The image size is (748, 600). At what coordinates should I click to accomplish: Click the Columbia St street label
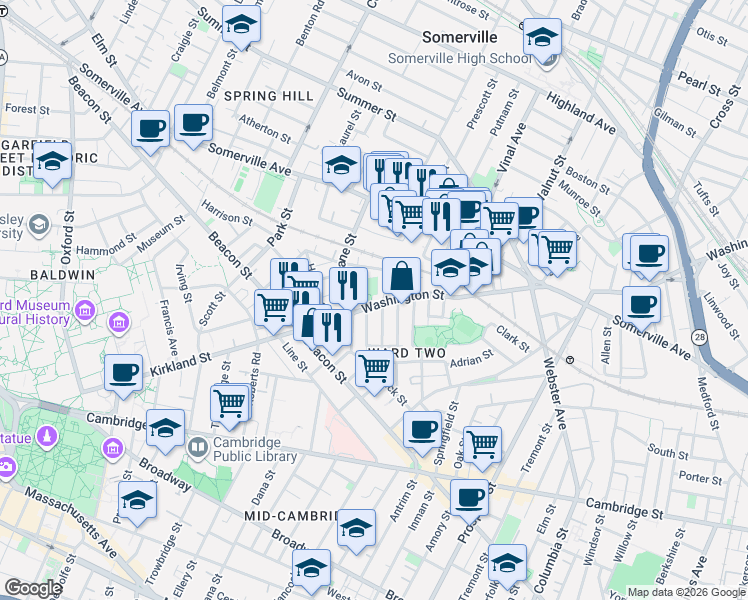coord(551,560)
